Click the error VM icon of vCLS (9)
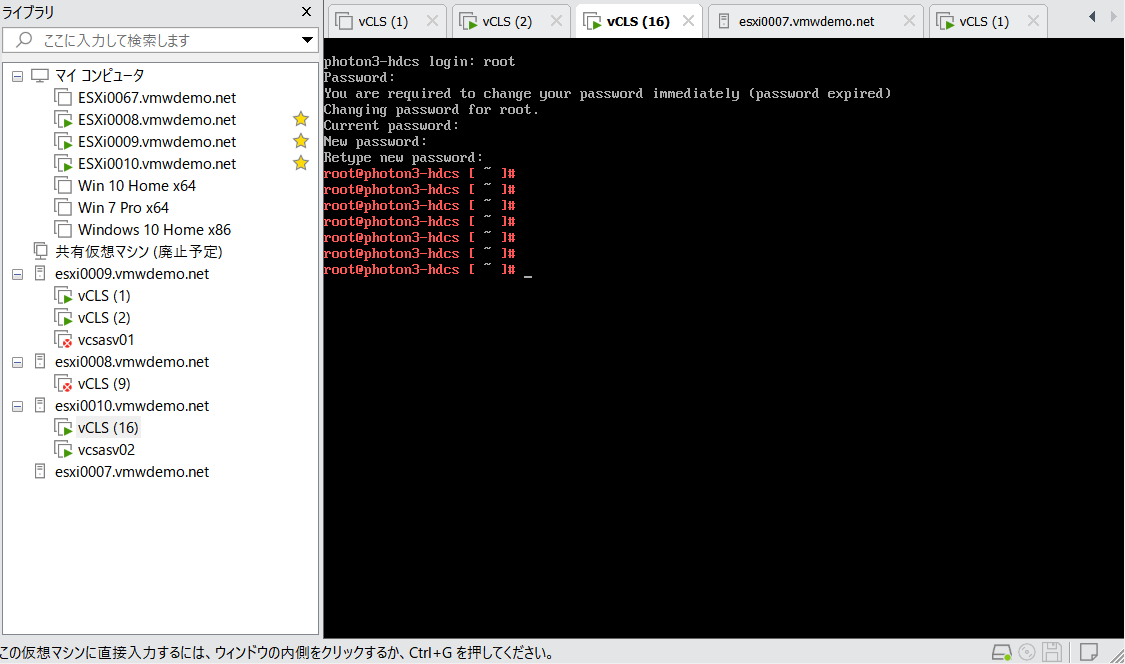1125x664 pixels. click(63, 384)
